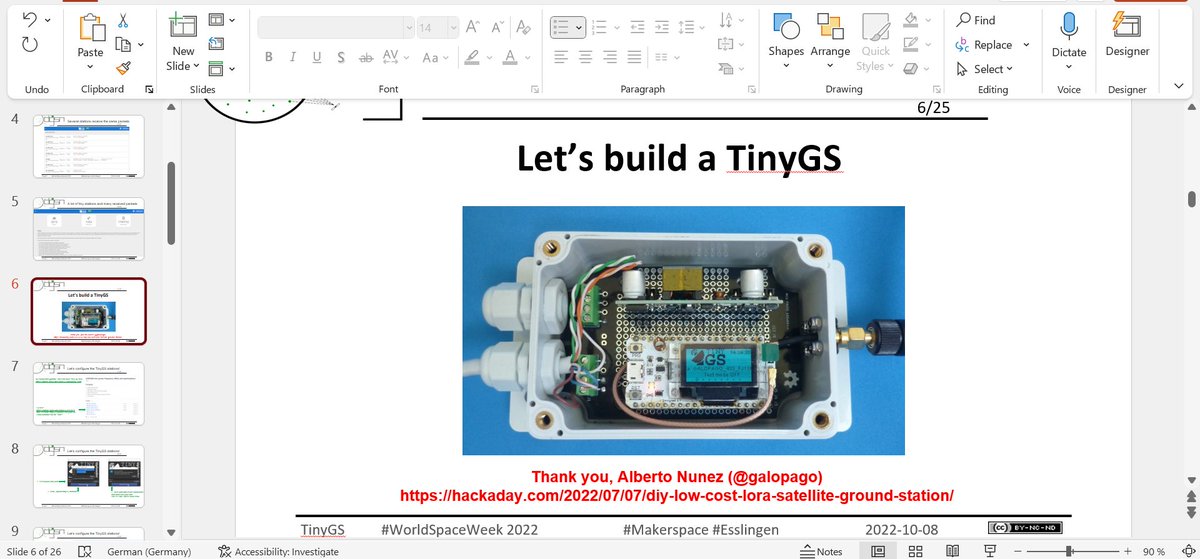Start Slide Show from status bar
Viewport: 1200px width, 559px height.
(990, 551)
